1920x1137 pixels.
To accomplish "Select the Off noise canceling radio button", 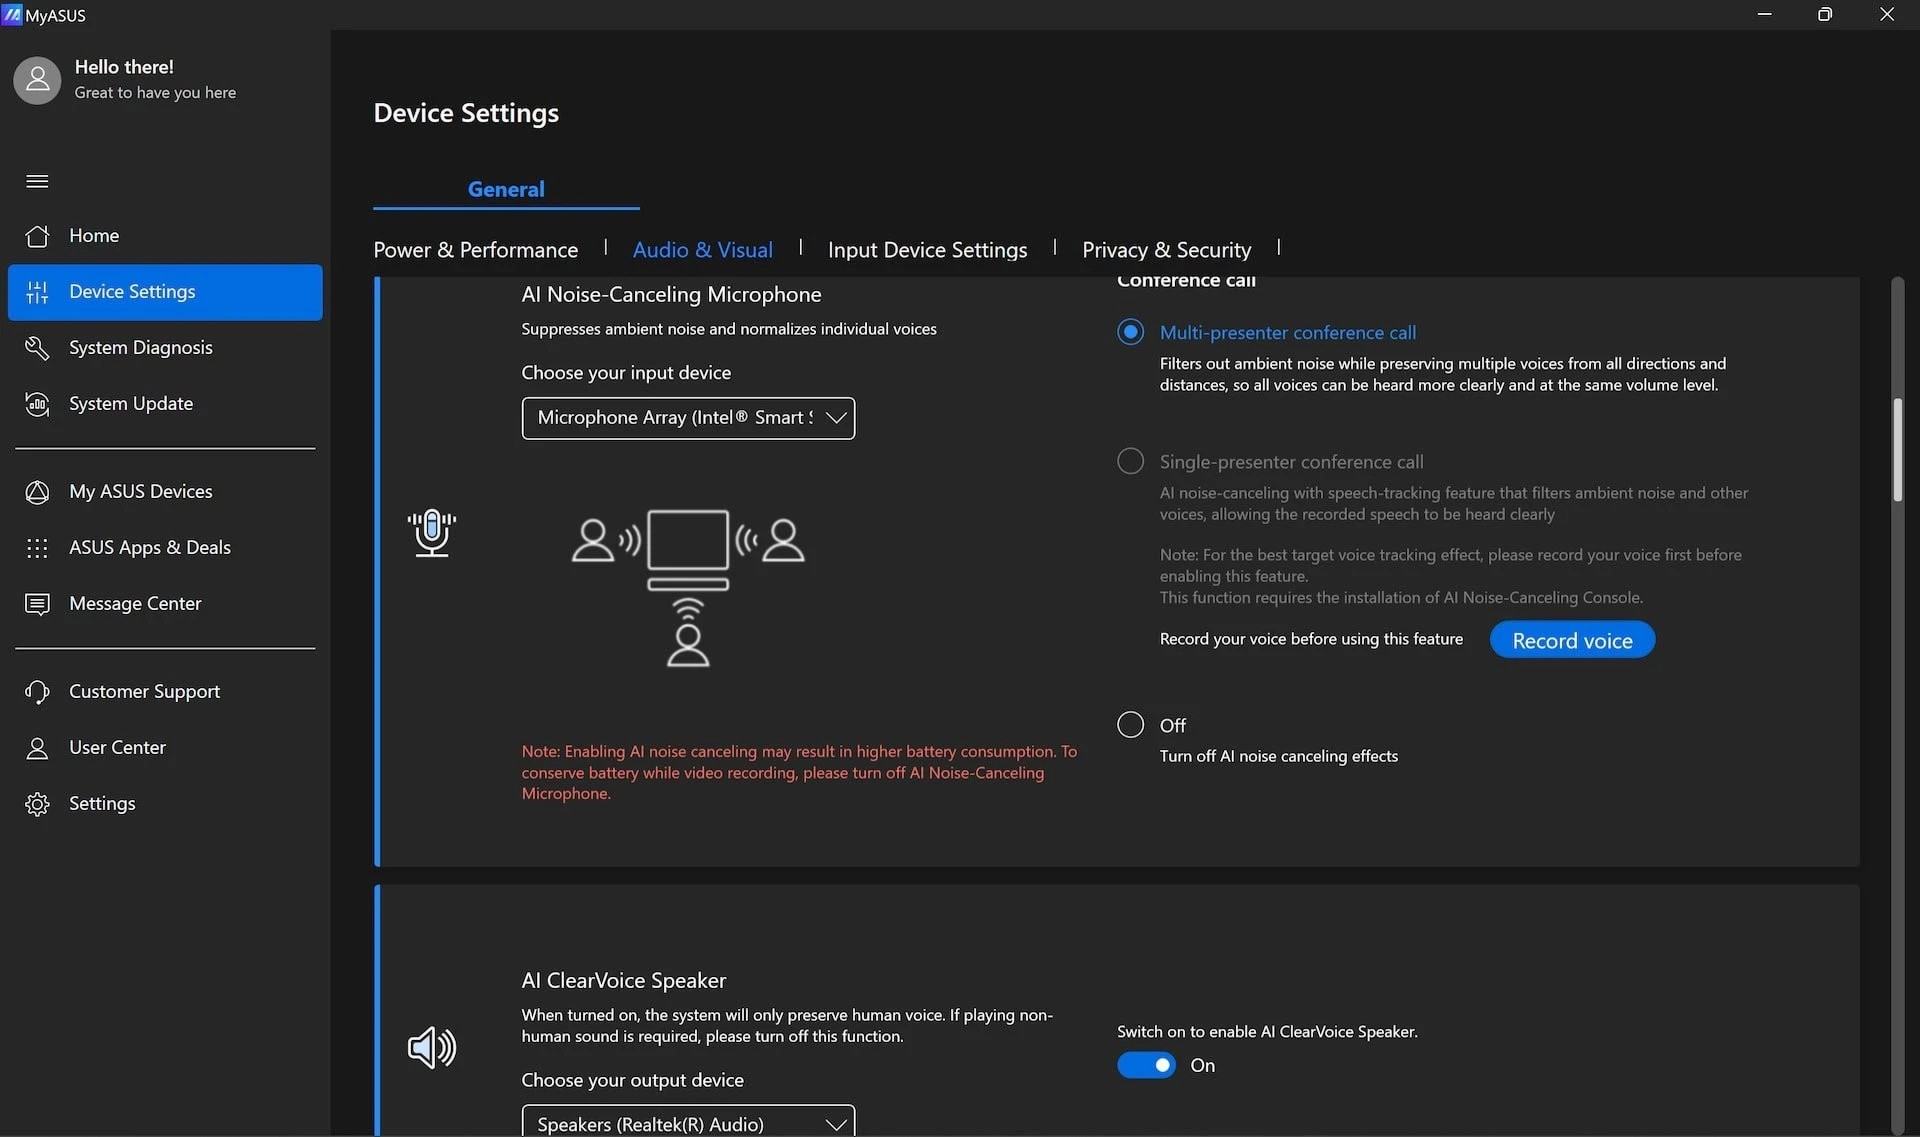I will click(1130, 725).
